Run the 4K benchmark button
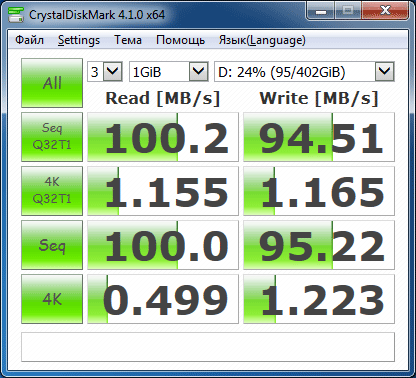Image resolution: width=416 pixels, height=378 pixels. click(52, 299)
